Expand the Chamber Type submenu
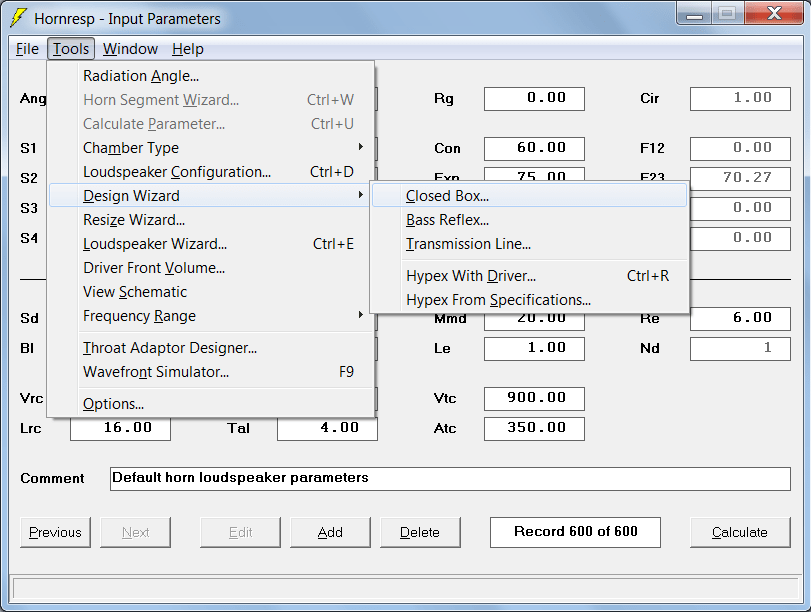 point(211,148)
